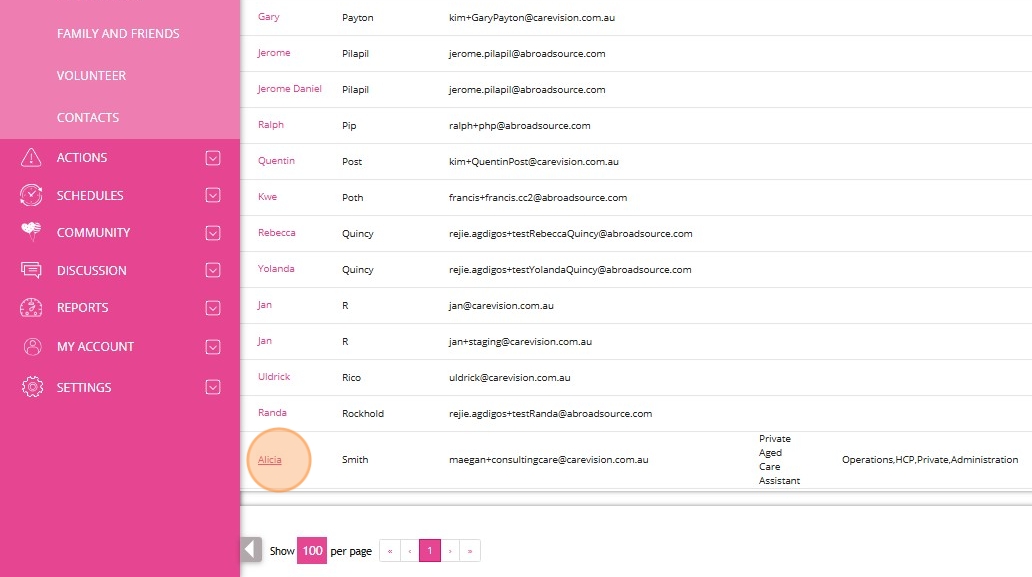Click the Discussion chat bubble icon
Screen dimensions: 1032x577
[x=31, y=270]
